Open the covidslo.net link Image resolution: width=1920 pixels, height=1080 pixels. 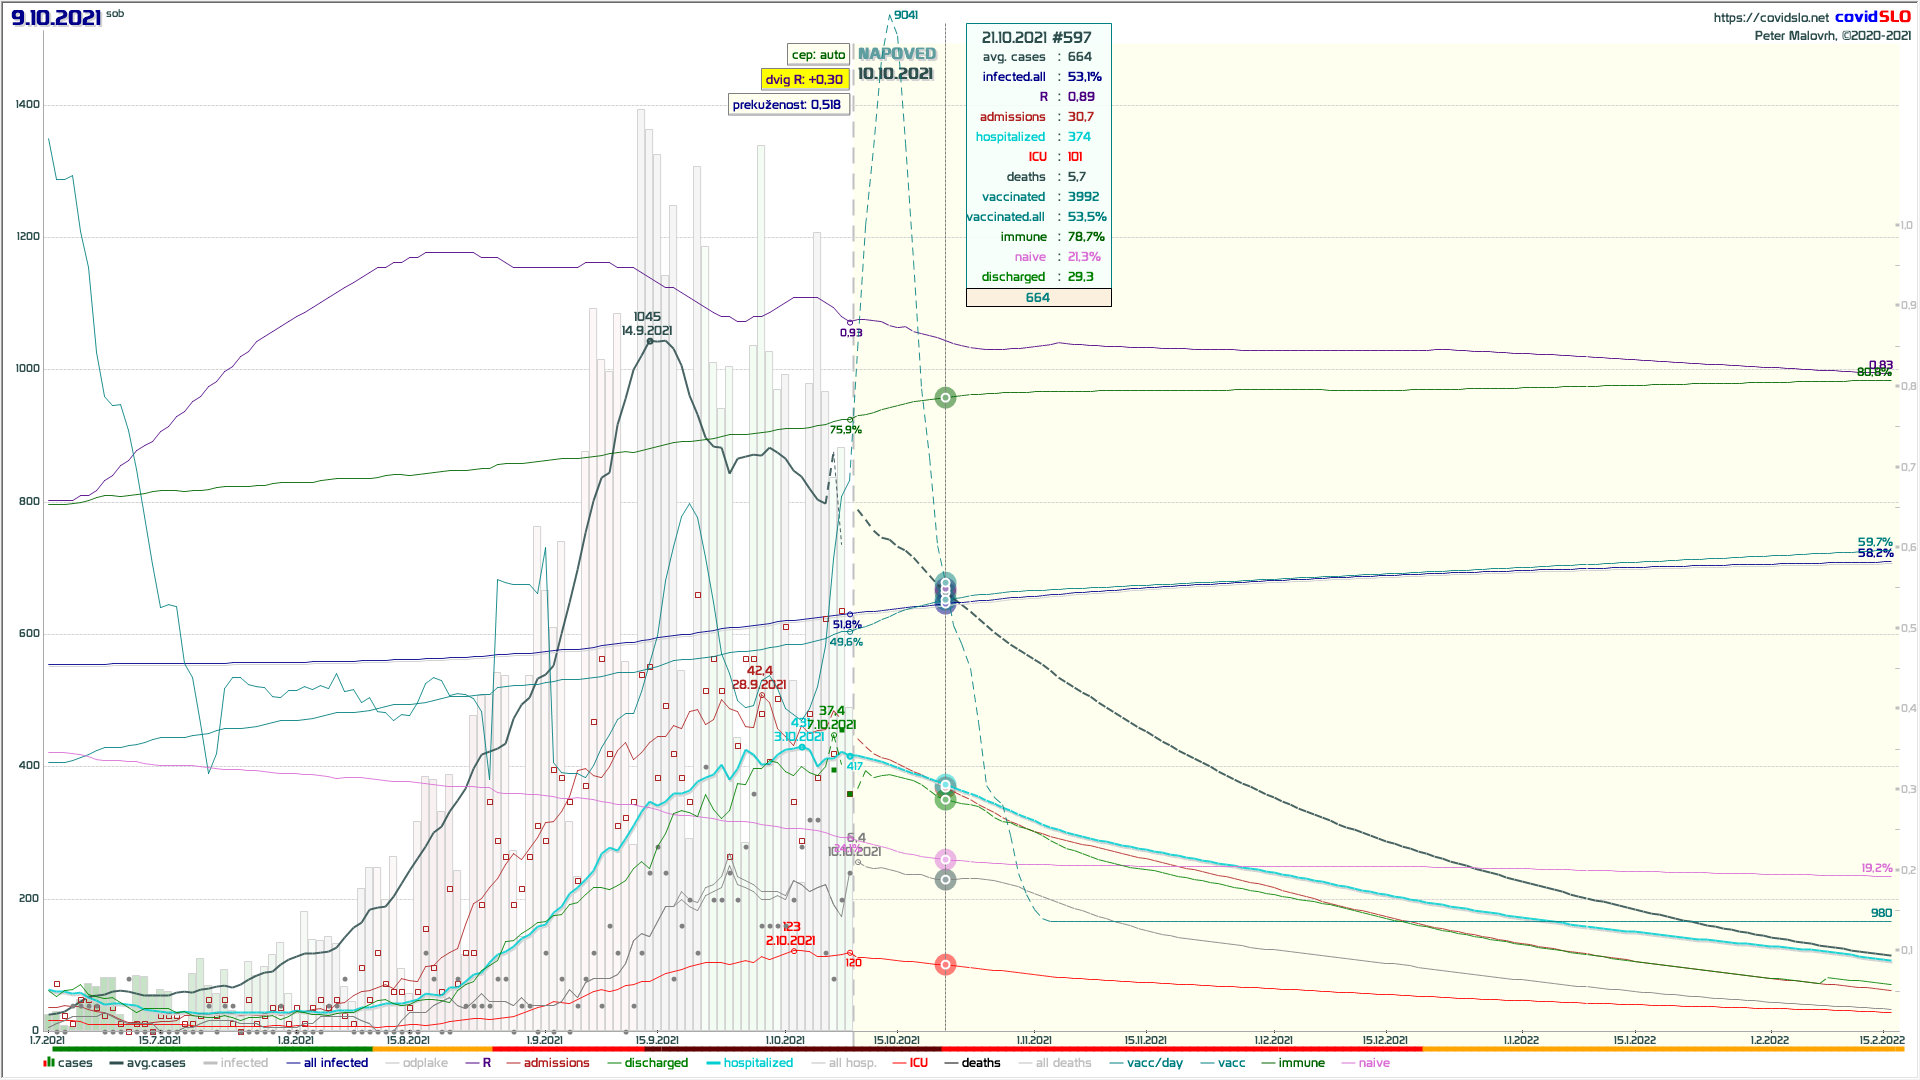[1770, 17]
